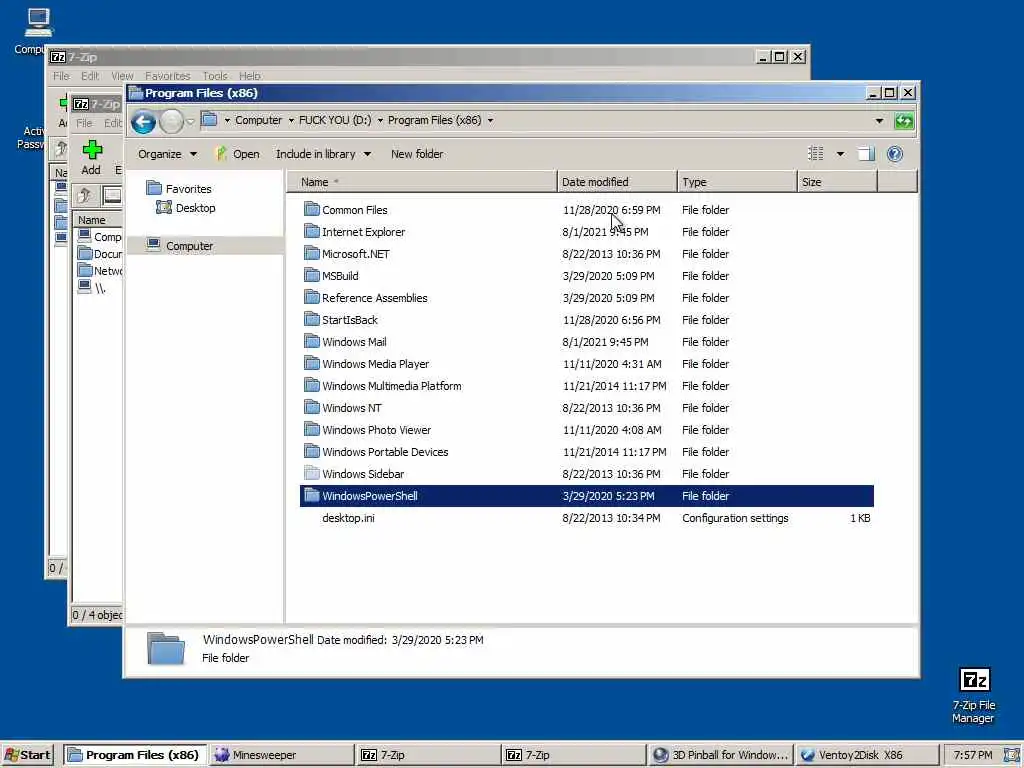Click the WindowsPowerShell folder name
This screenshot has width=1024, height=768.
click(x=370, y=496)
